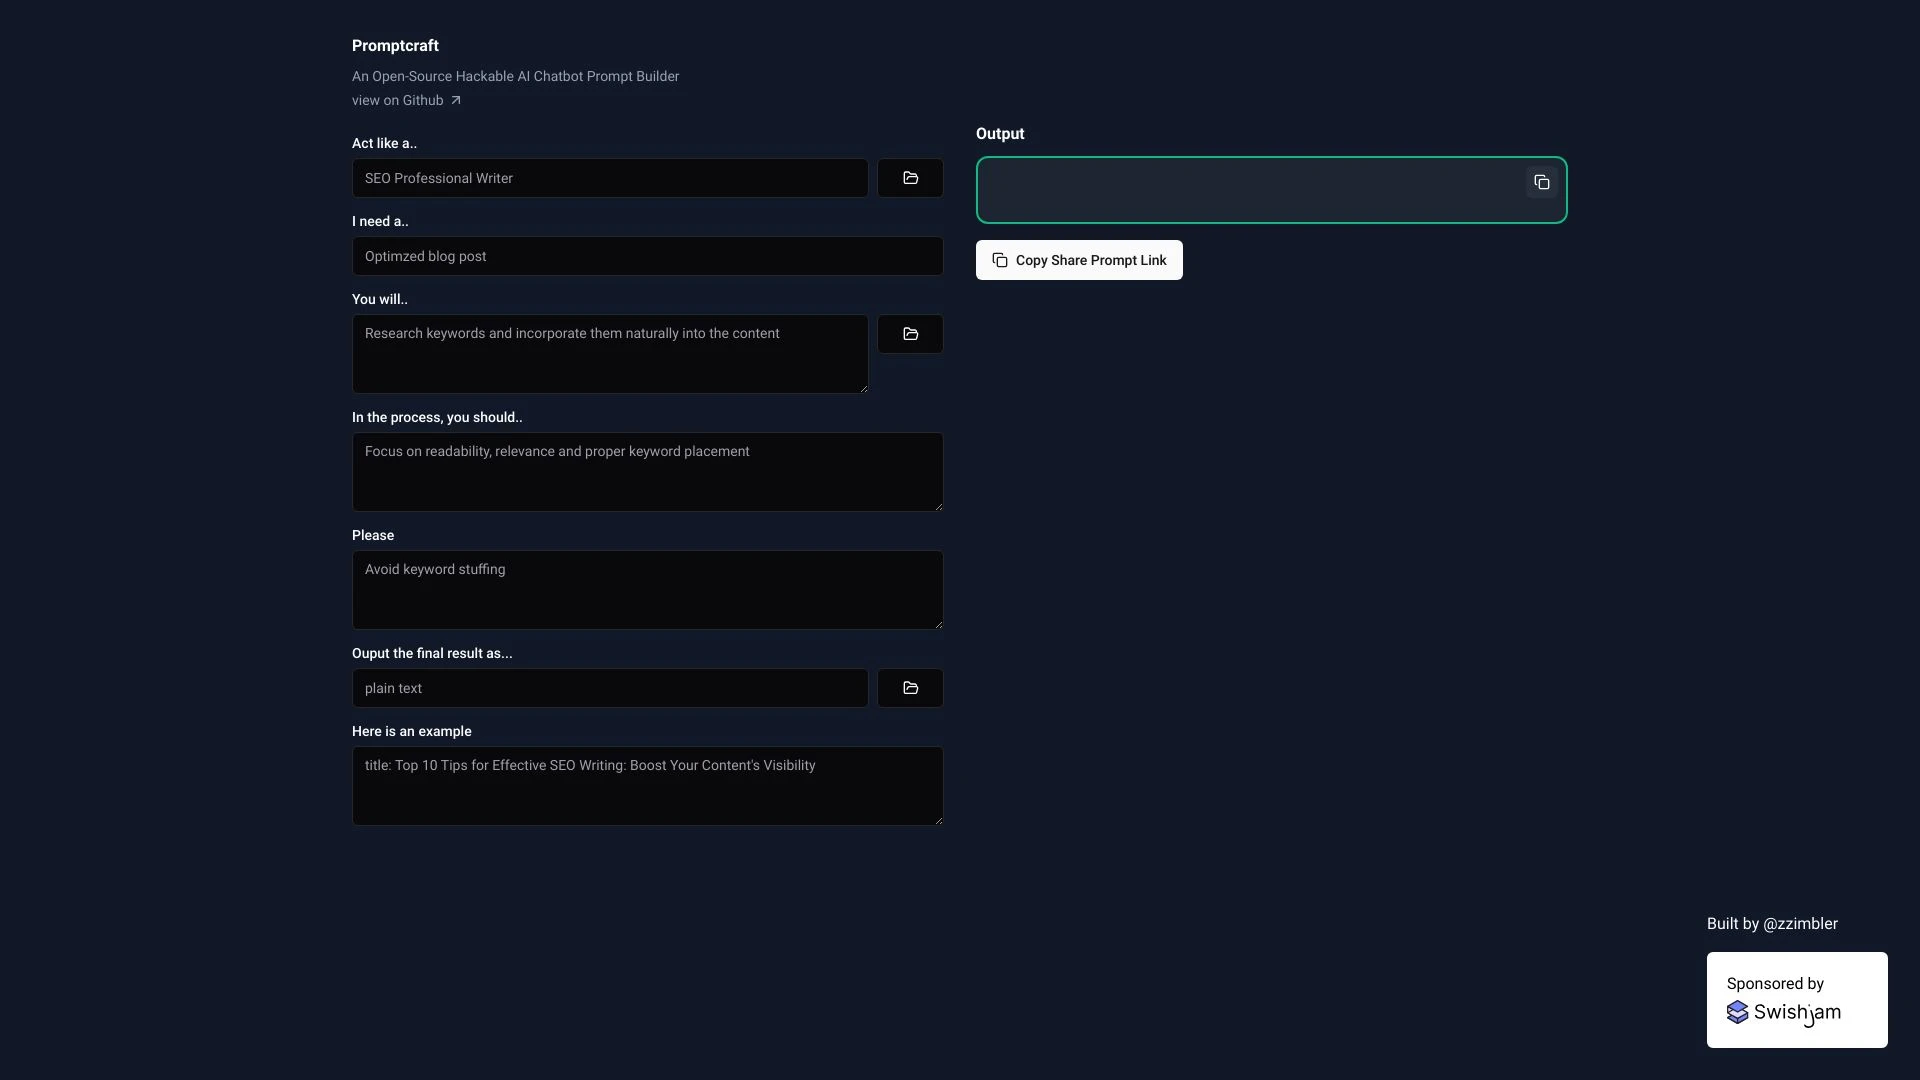The width and height of the screenshot is (1920, 1080).
Task: Click the Github external link icon
Action: 455,100
